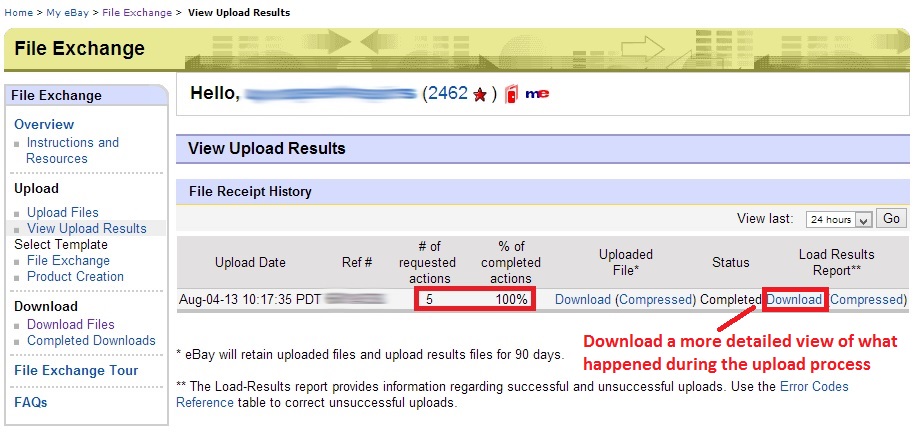Open the View last 24 hours dropdown
This screenshot has height=433, width=916.
[x=839, y=220]
